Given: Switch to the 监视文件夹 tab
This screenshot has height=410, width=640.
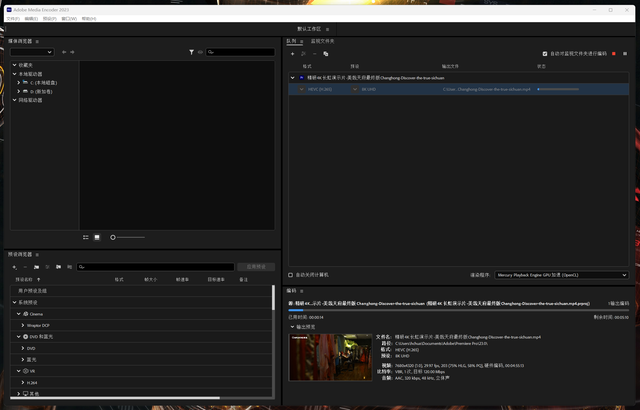Looking at the screenshot, I should [322, 41].
